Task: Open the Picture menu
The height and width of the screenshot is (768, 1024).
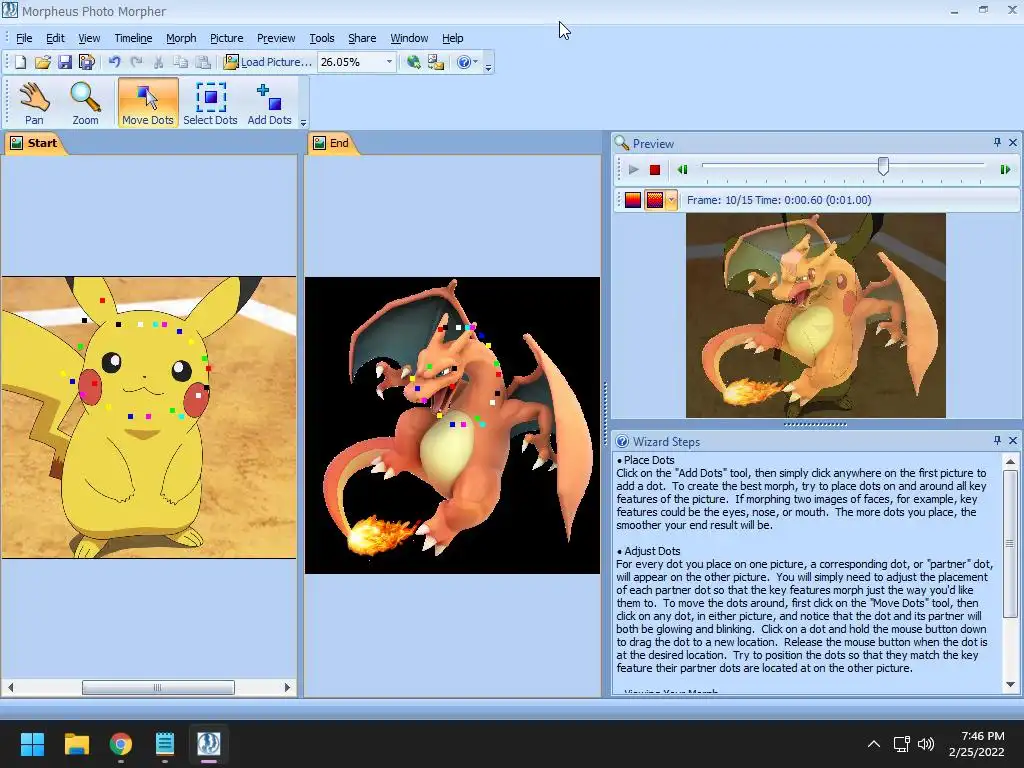Action: pyautogui.click(x=227, y=38)
